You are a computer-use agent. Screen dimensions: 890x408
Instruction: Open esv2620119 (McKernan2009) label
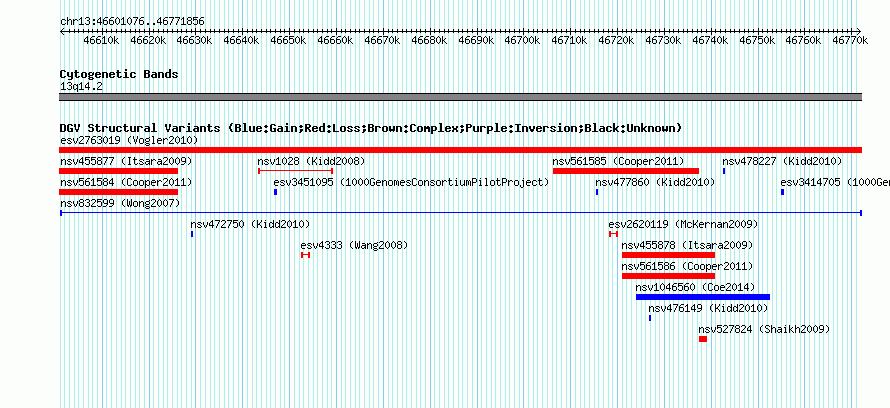tap(683, 224)
